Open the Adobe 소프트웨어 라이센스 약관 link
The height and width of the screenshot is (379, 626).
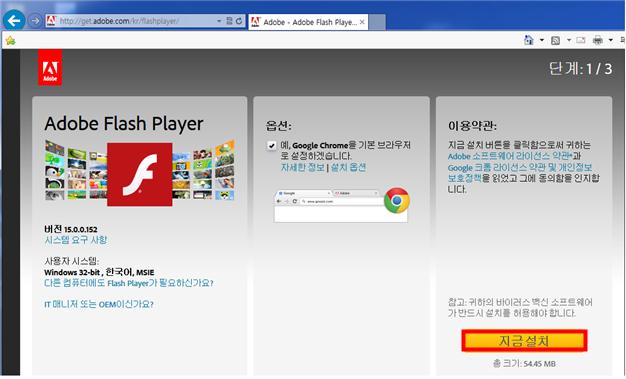pyautogui.click(x=510, y=156)
